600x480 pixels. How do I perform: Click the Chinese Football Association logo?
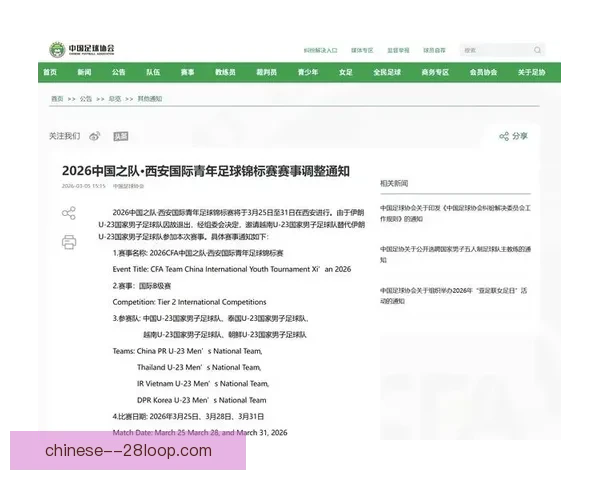click(x=82, y=49)
